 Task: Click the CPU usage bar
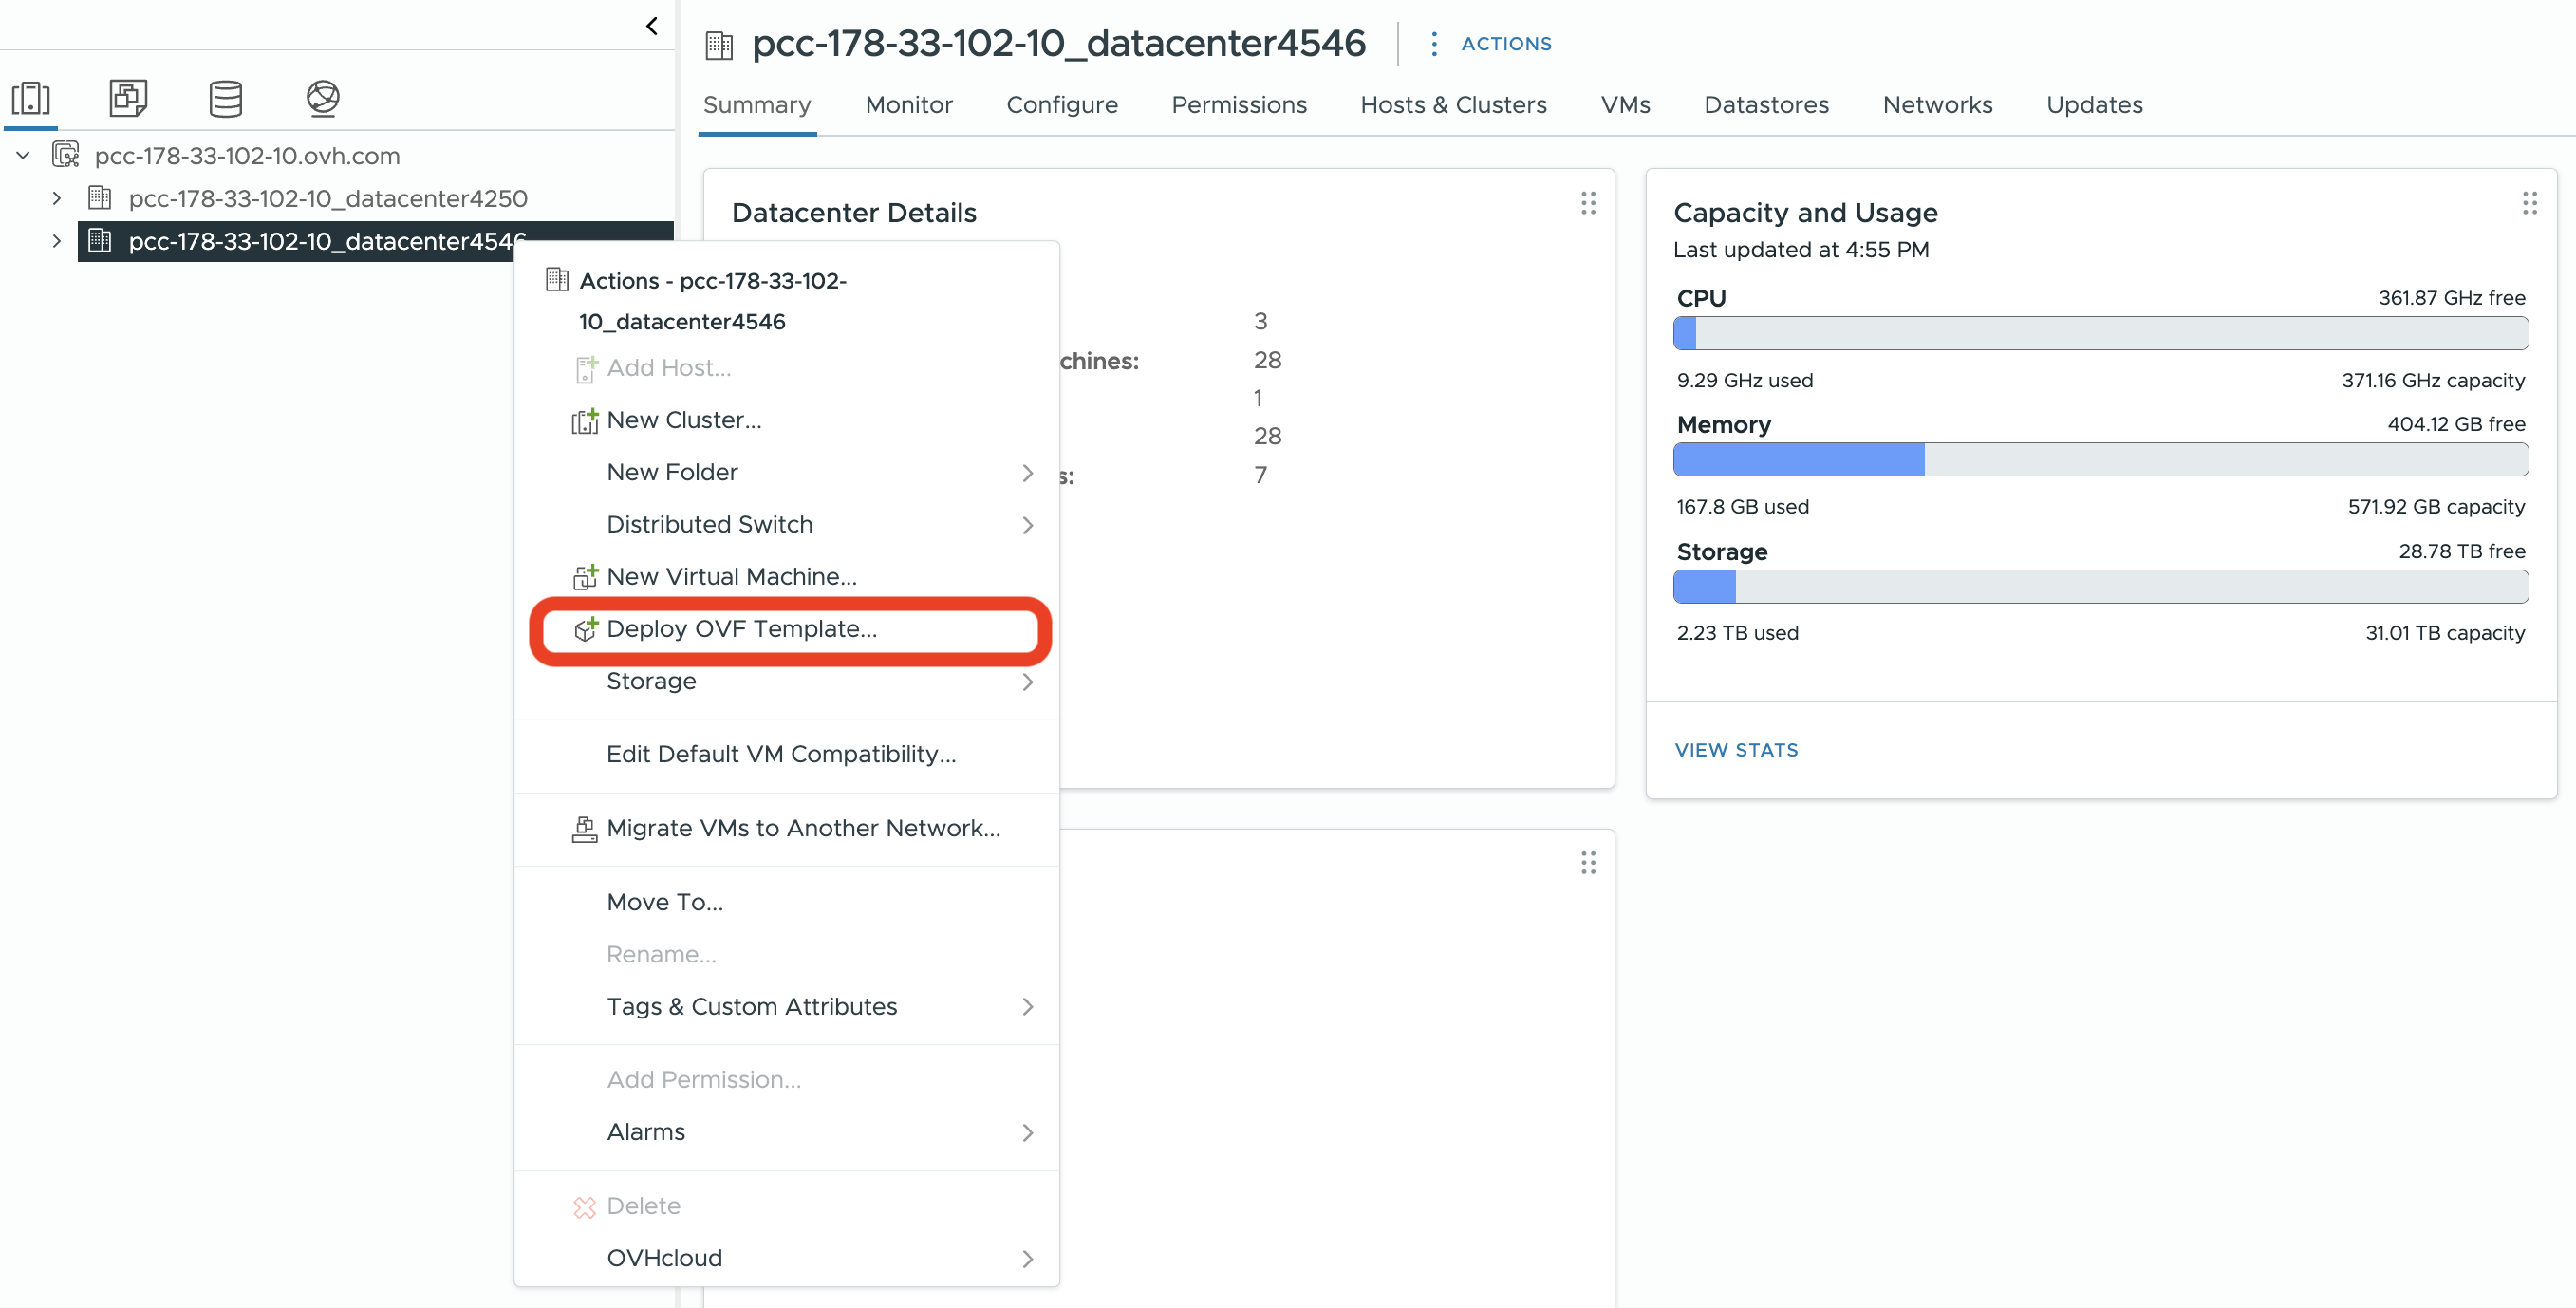tap(2100, 333)
